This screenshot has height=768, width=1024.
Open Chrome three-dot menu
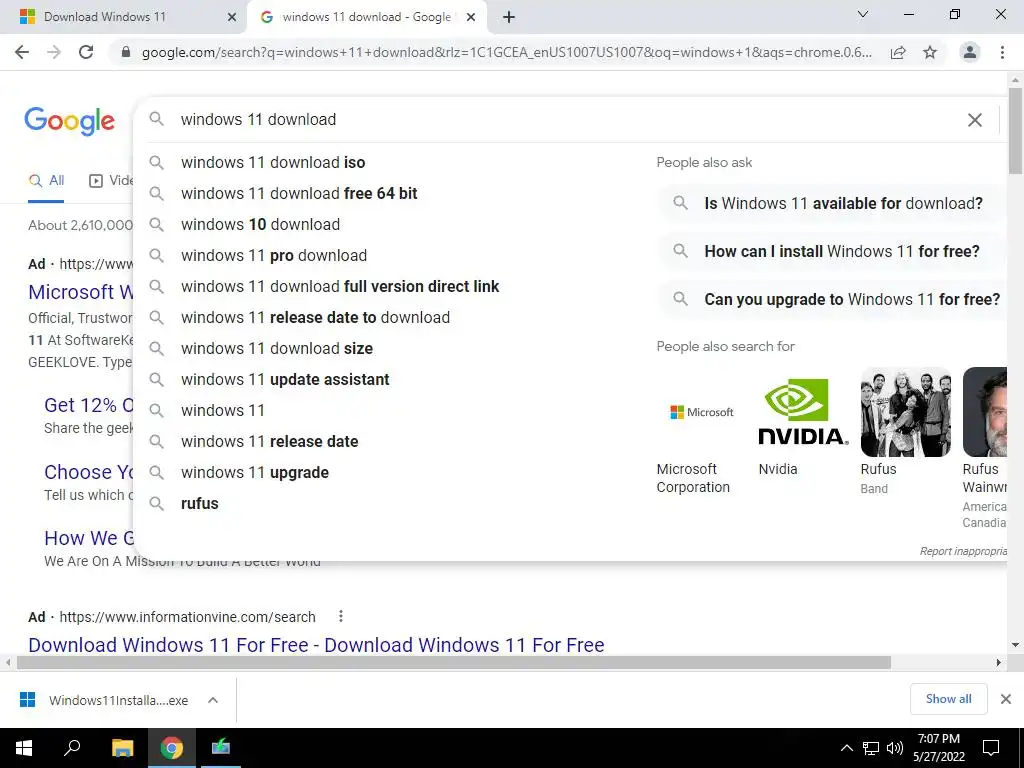[x=1002, y=52]
